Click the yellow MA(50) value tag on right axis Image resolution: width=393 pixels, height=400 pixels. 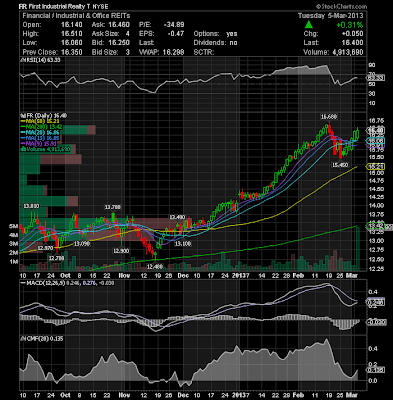tap(376, 166)
